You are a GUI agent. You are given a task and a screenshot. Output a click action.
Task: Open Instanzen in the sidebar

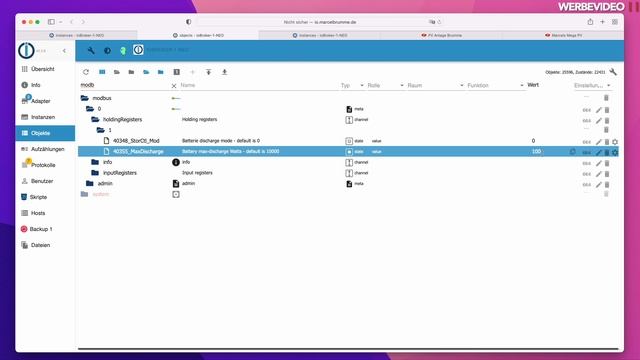click(45, 117)
